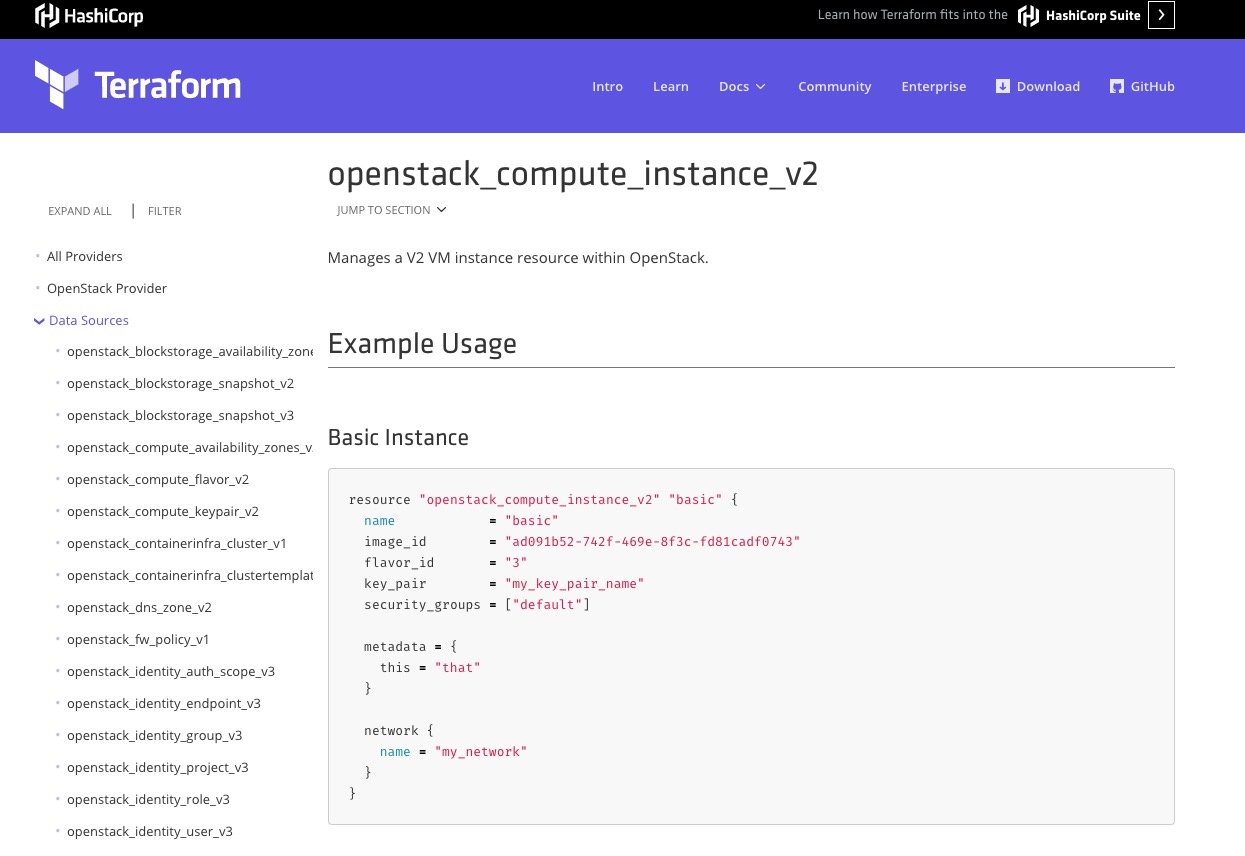The image size is (1245, 856).
Task: Go to the Learn nav item
Action: pos(670,86)
